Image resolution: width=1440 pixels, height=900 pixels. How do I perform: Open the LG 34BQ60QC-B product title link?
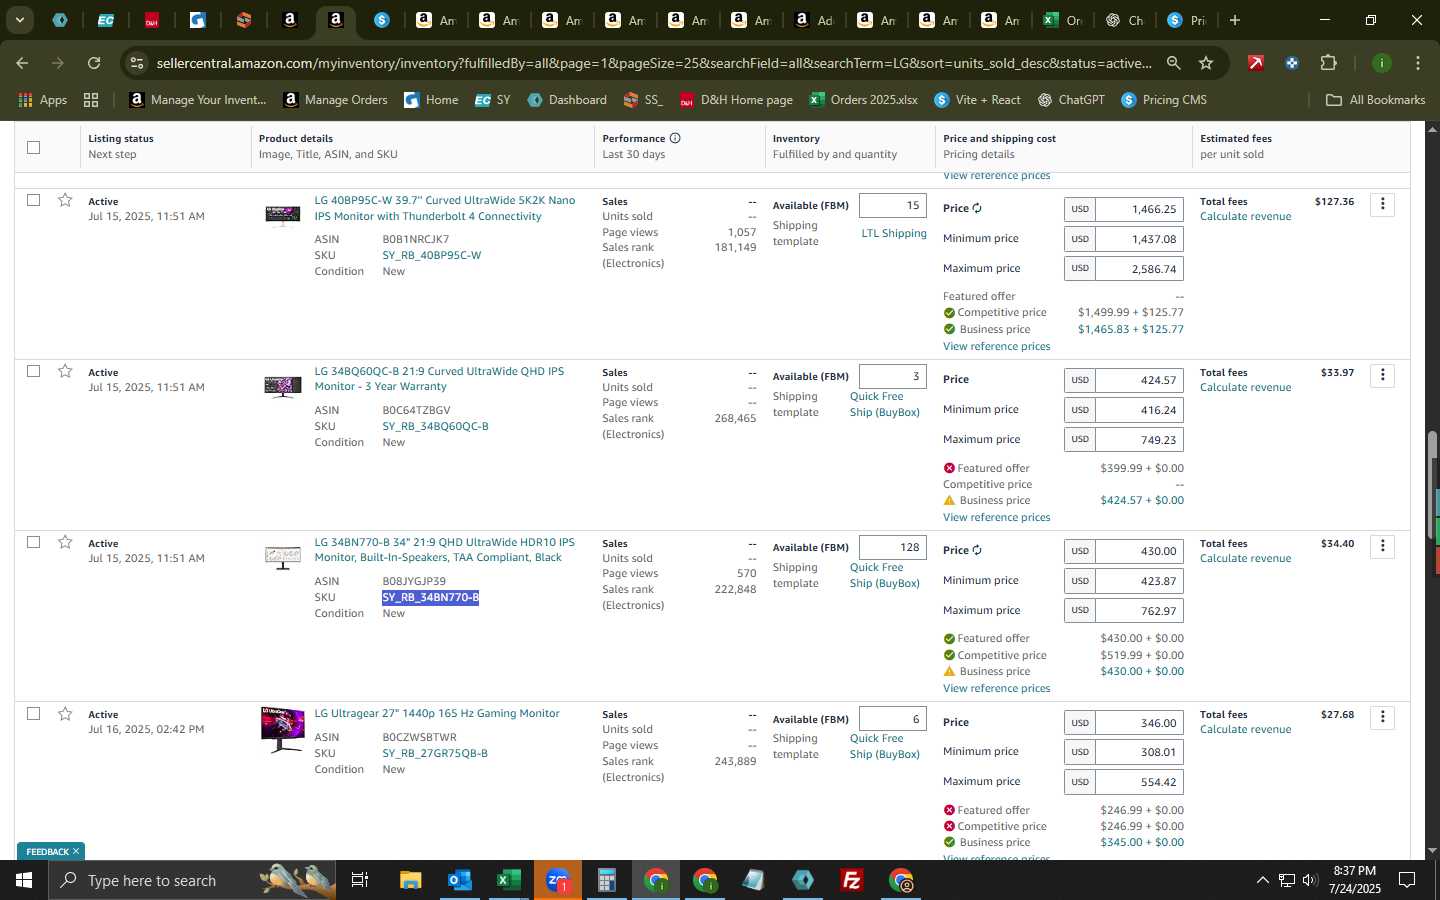(439, 379)
